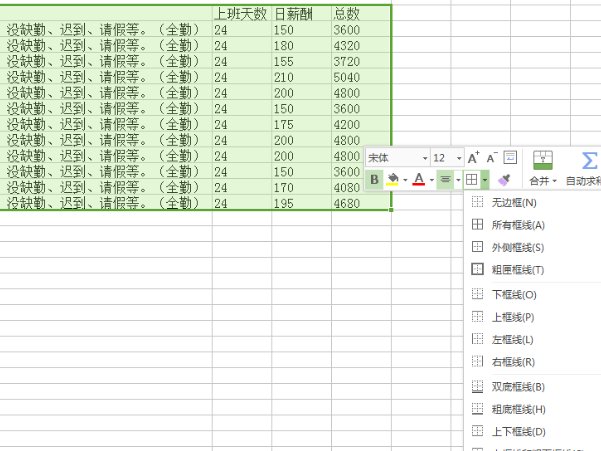Click the selection fill handle at corner
601x451 pixels.
[391, 210]
